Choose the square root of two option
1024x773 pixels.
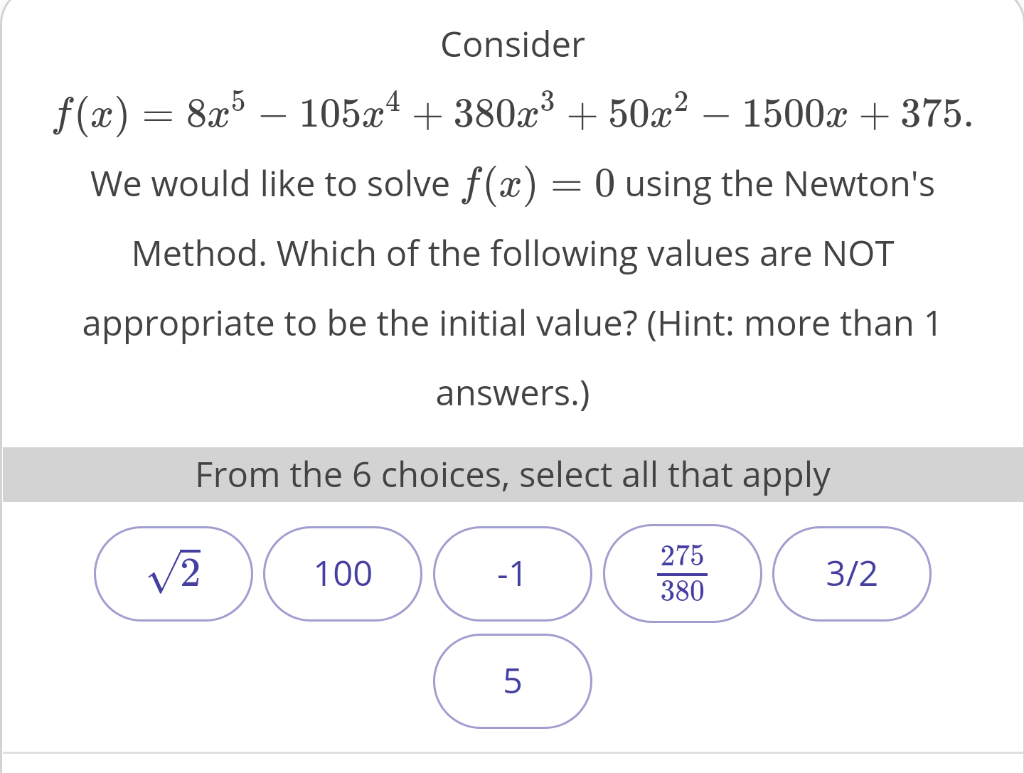point(172,574)
